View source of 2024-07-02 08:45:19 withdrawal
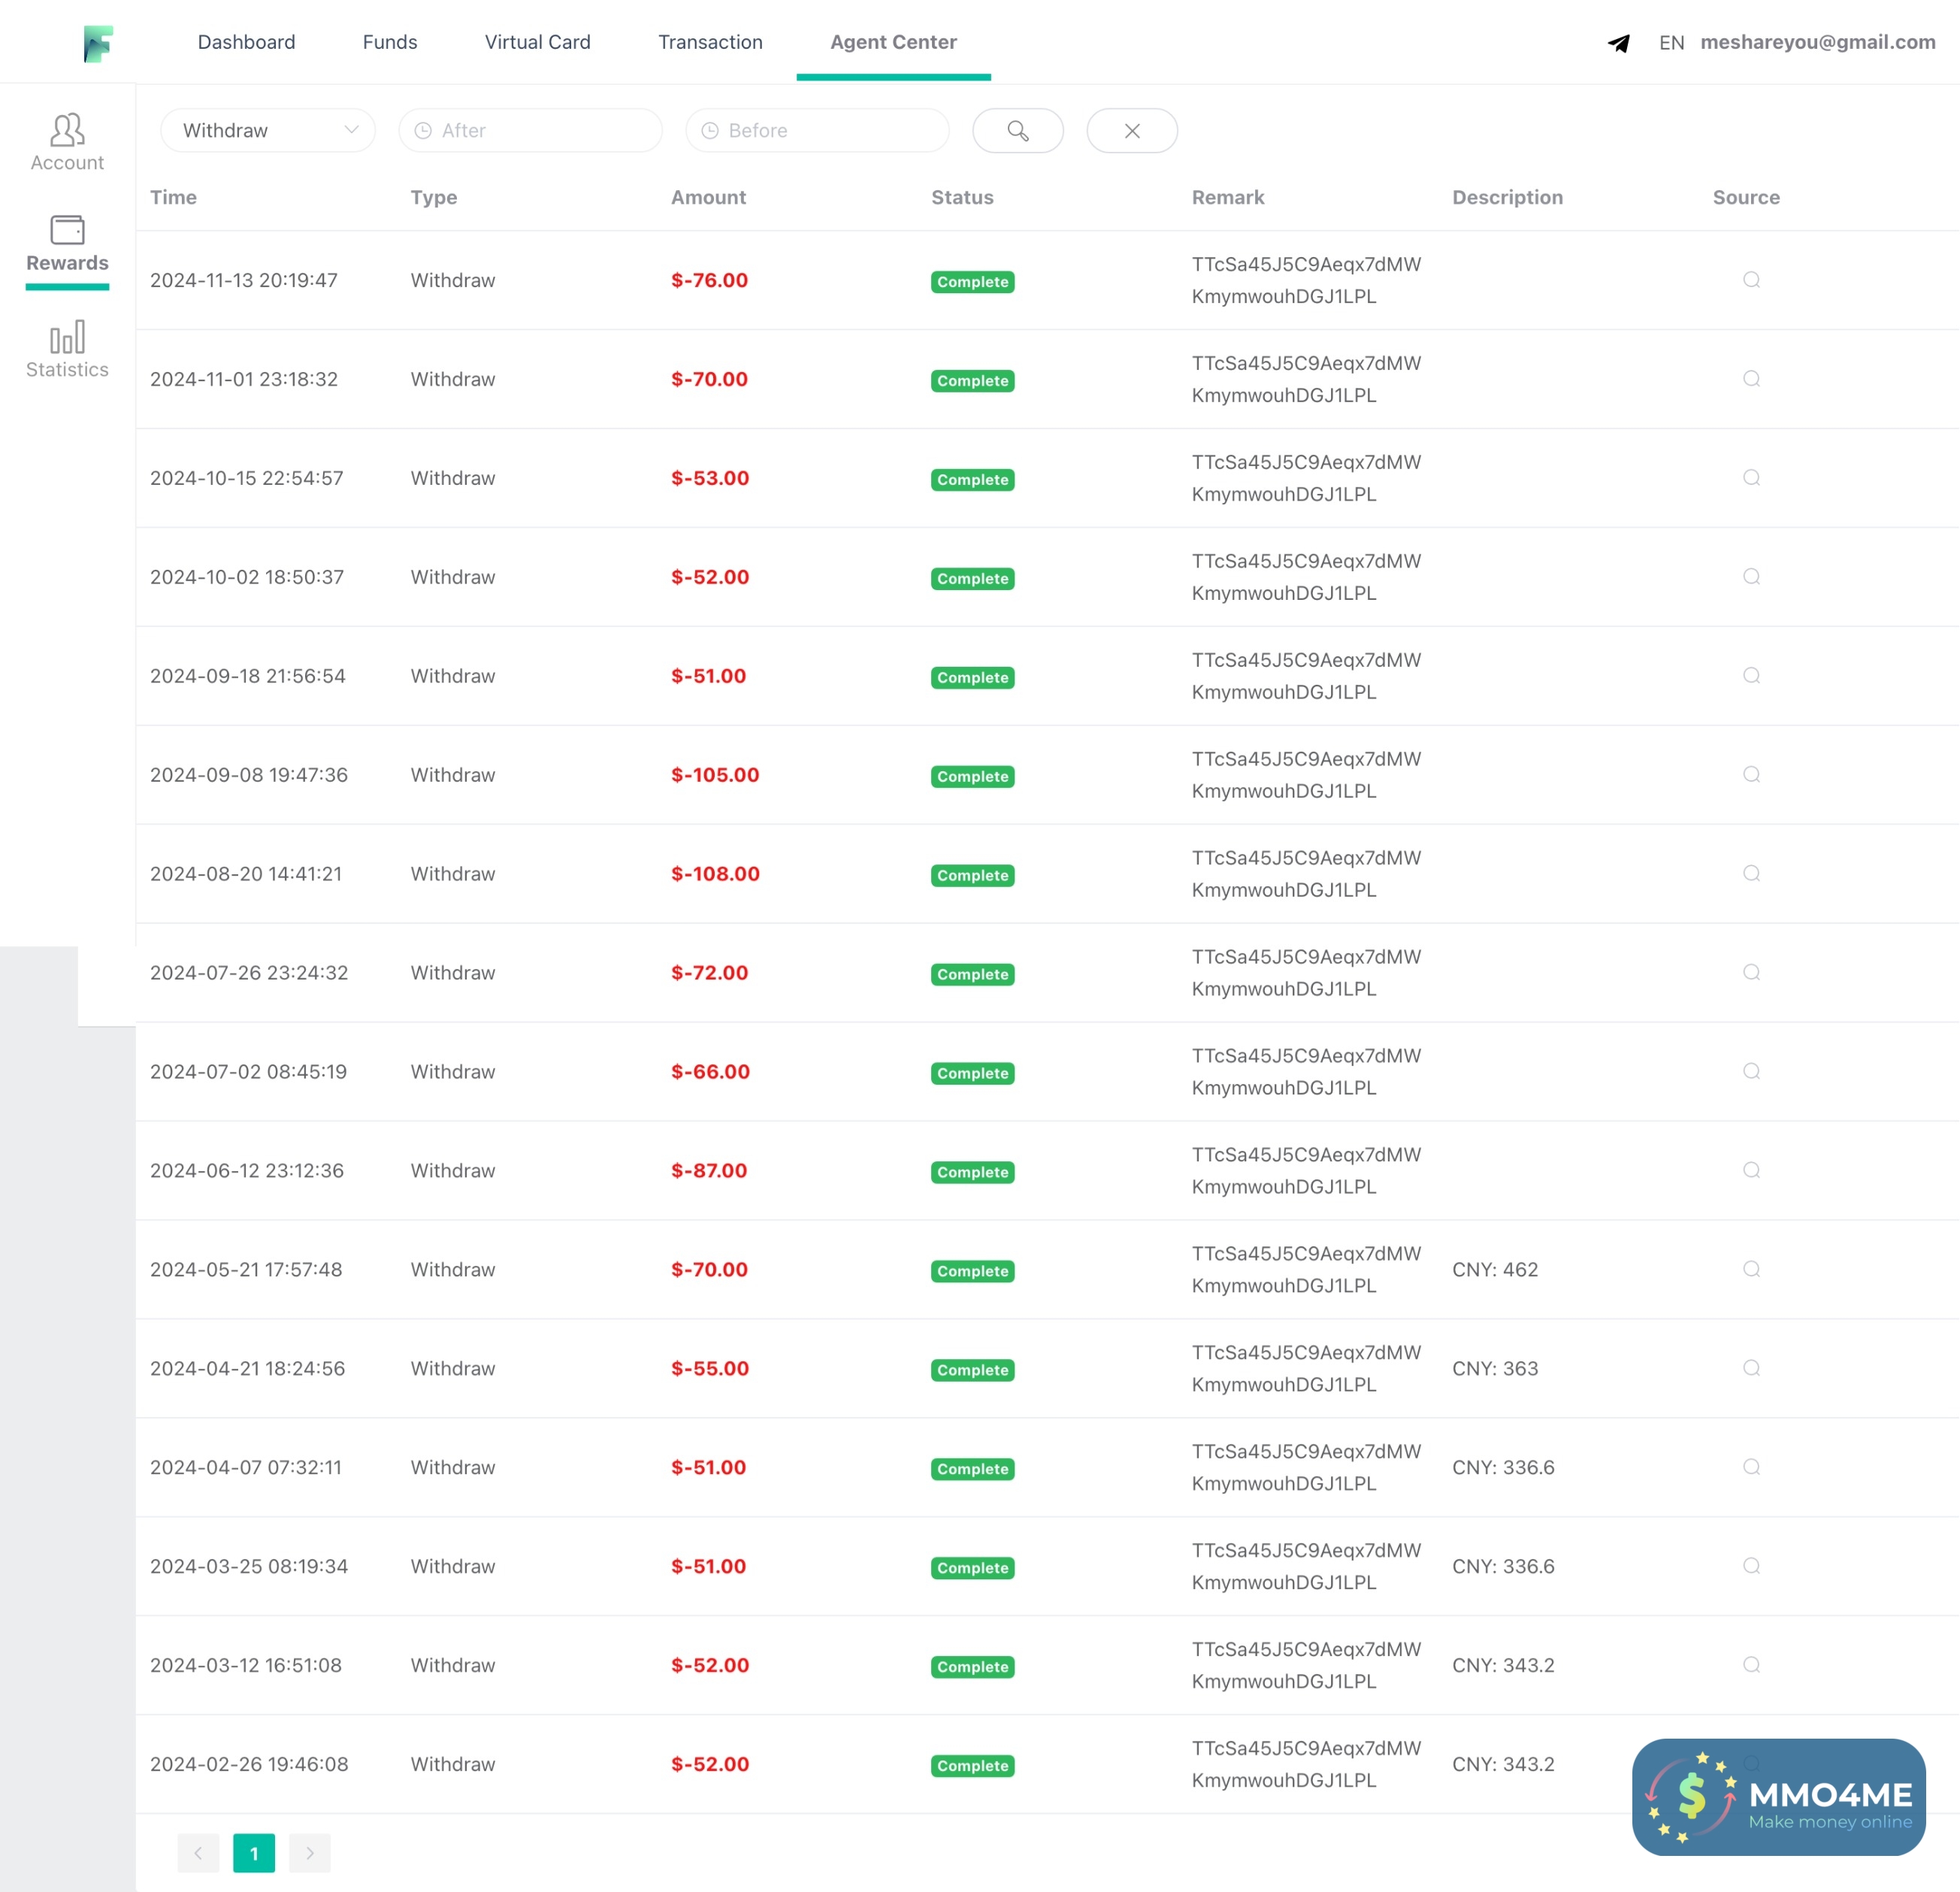 click(x=1752, y=1072)
